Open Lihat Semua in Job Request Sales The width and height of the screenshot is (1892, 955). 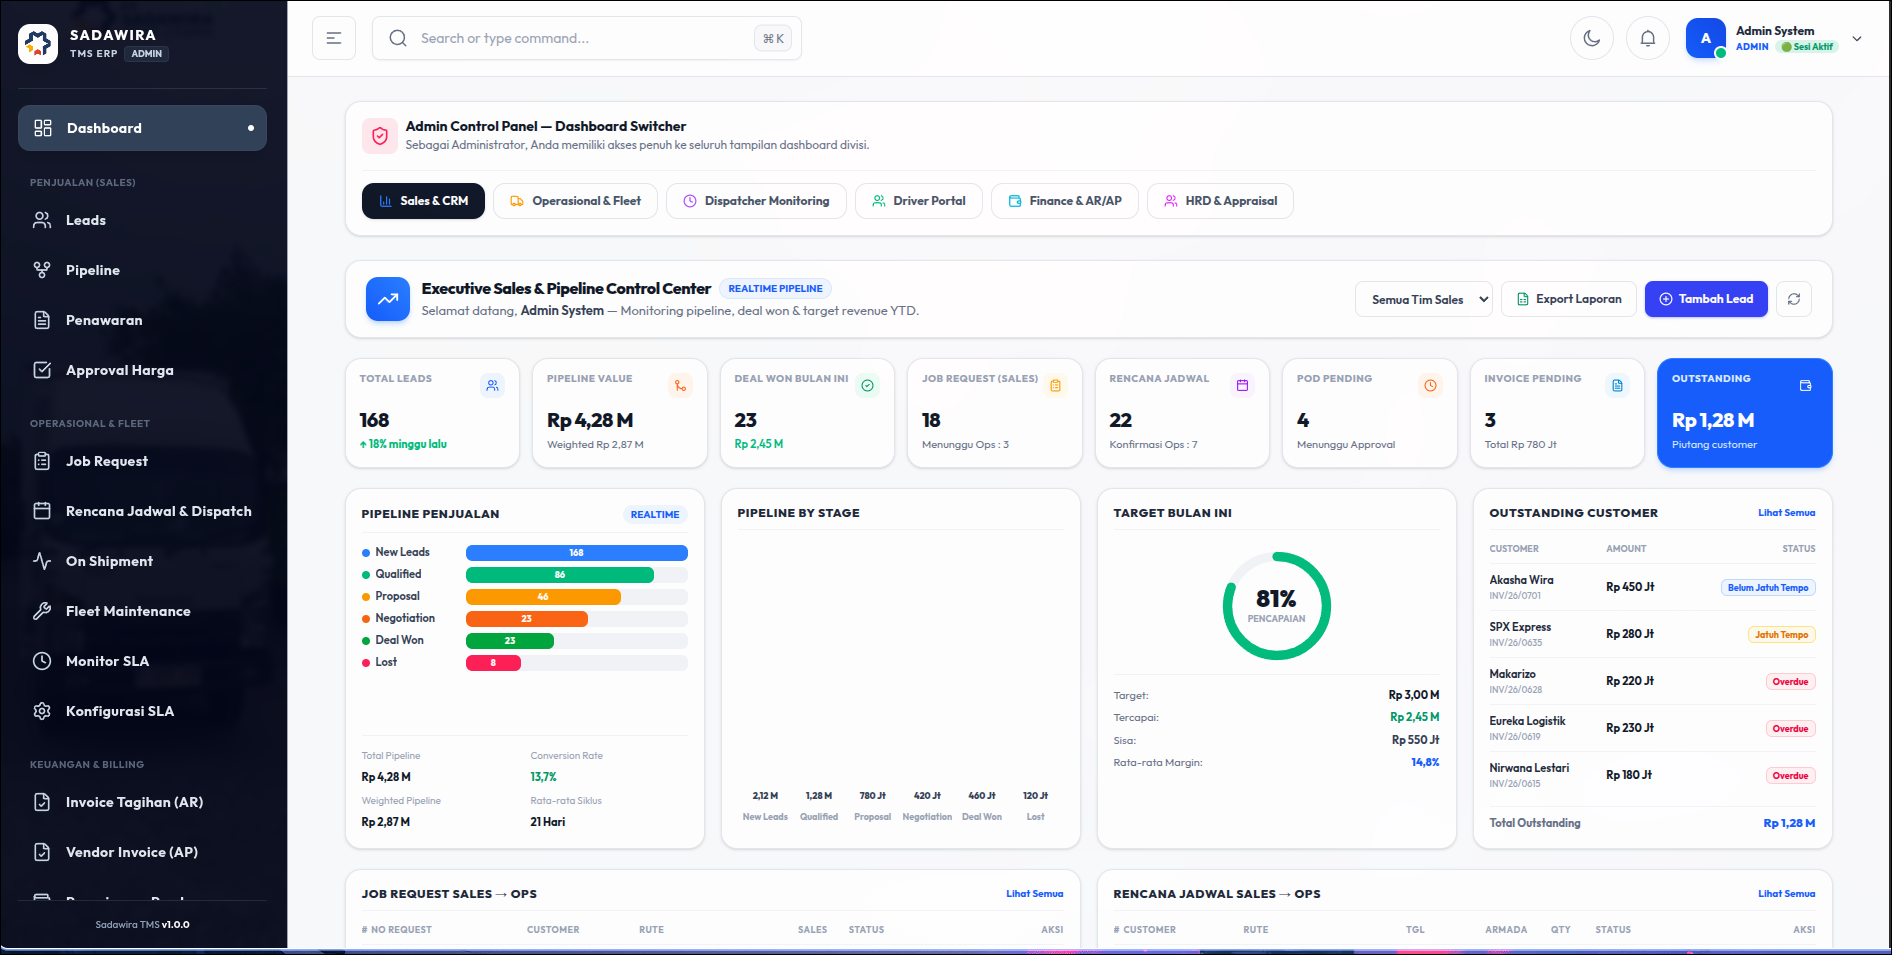(x=1034, y=894)
